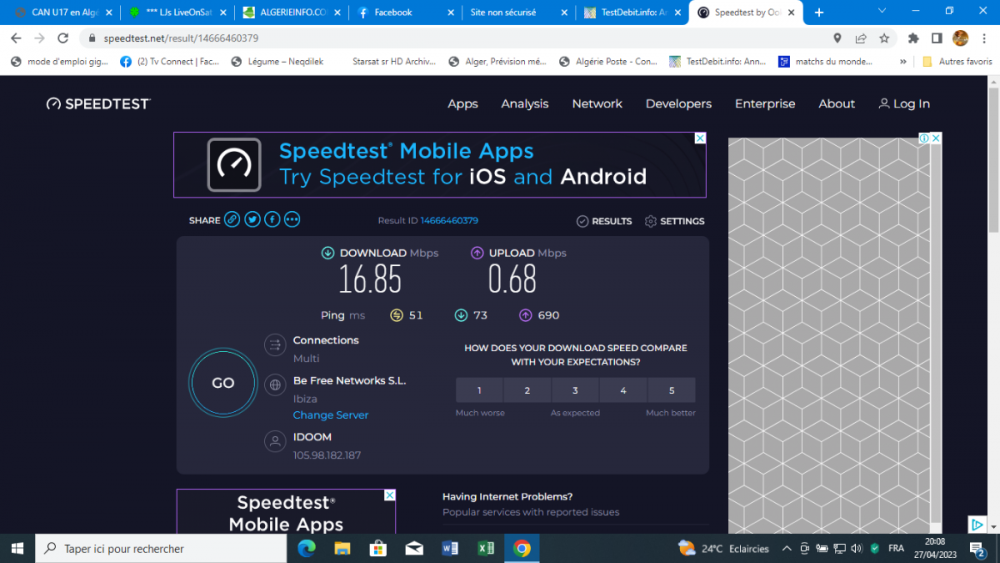
Task: Show hidden bookmarks overflow chevron
Action: tap(904, 61)
